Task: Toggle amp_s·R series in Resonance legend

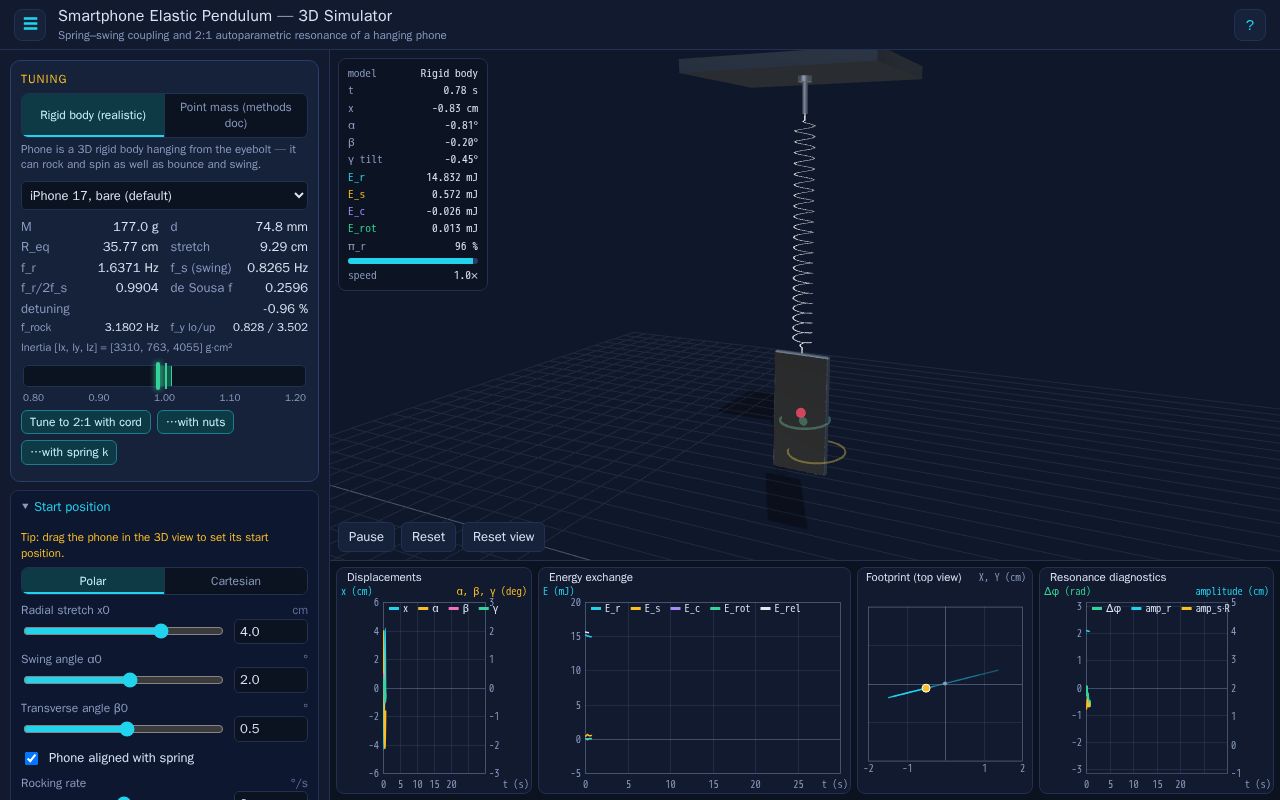Action: pos(1207,608)
